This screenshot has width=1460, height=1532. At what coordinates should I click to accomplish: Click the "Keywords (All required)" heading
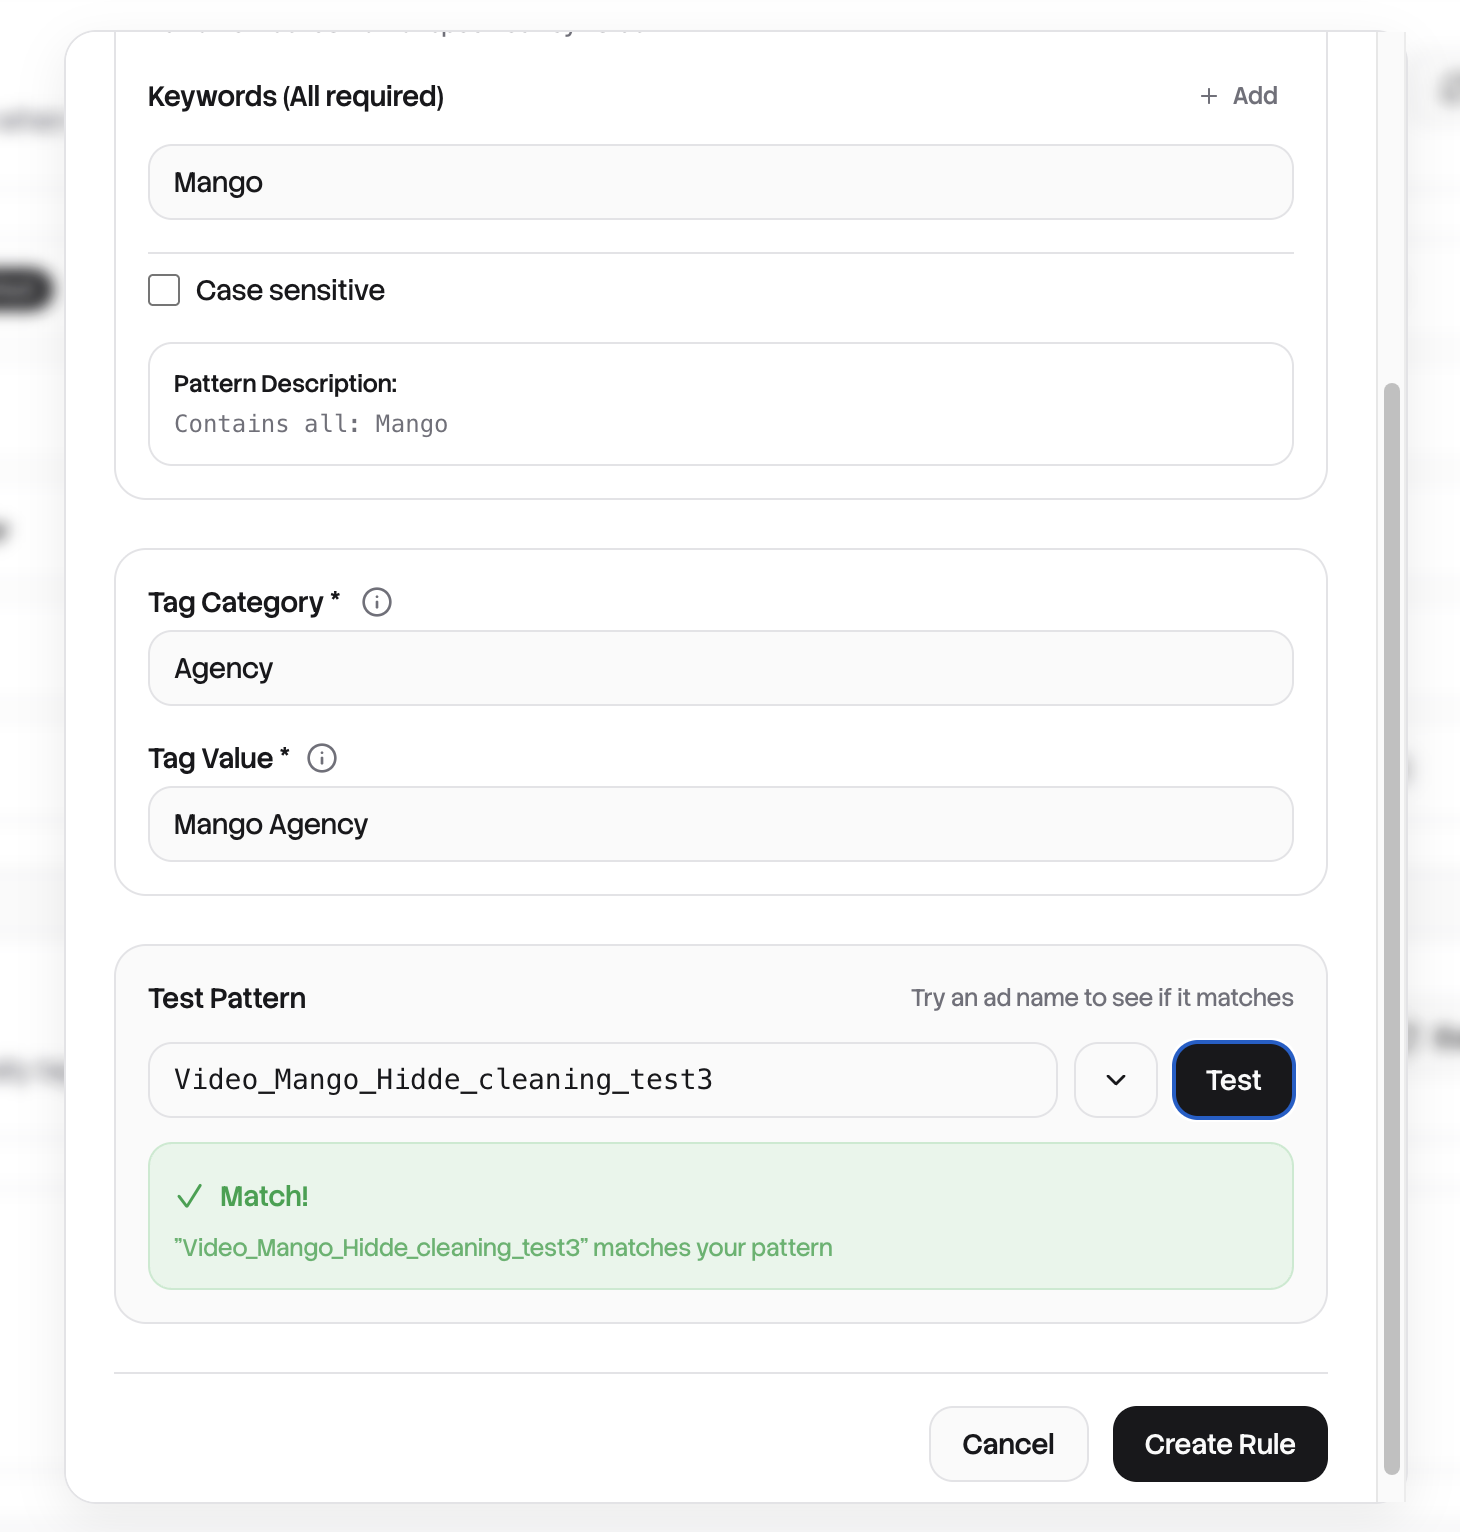[x=296, y=96]
